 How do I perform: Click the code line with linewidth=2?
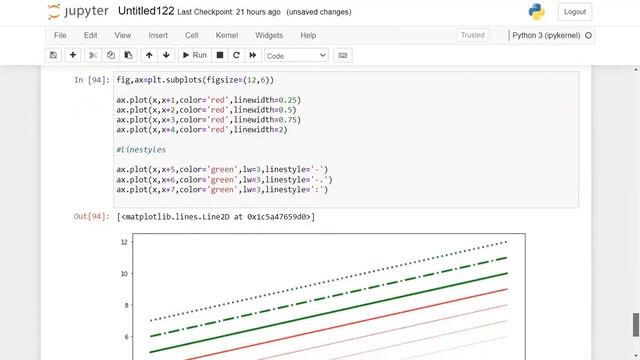pos(202,130)
